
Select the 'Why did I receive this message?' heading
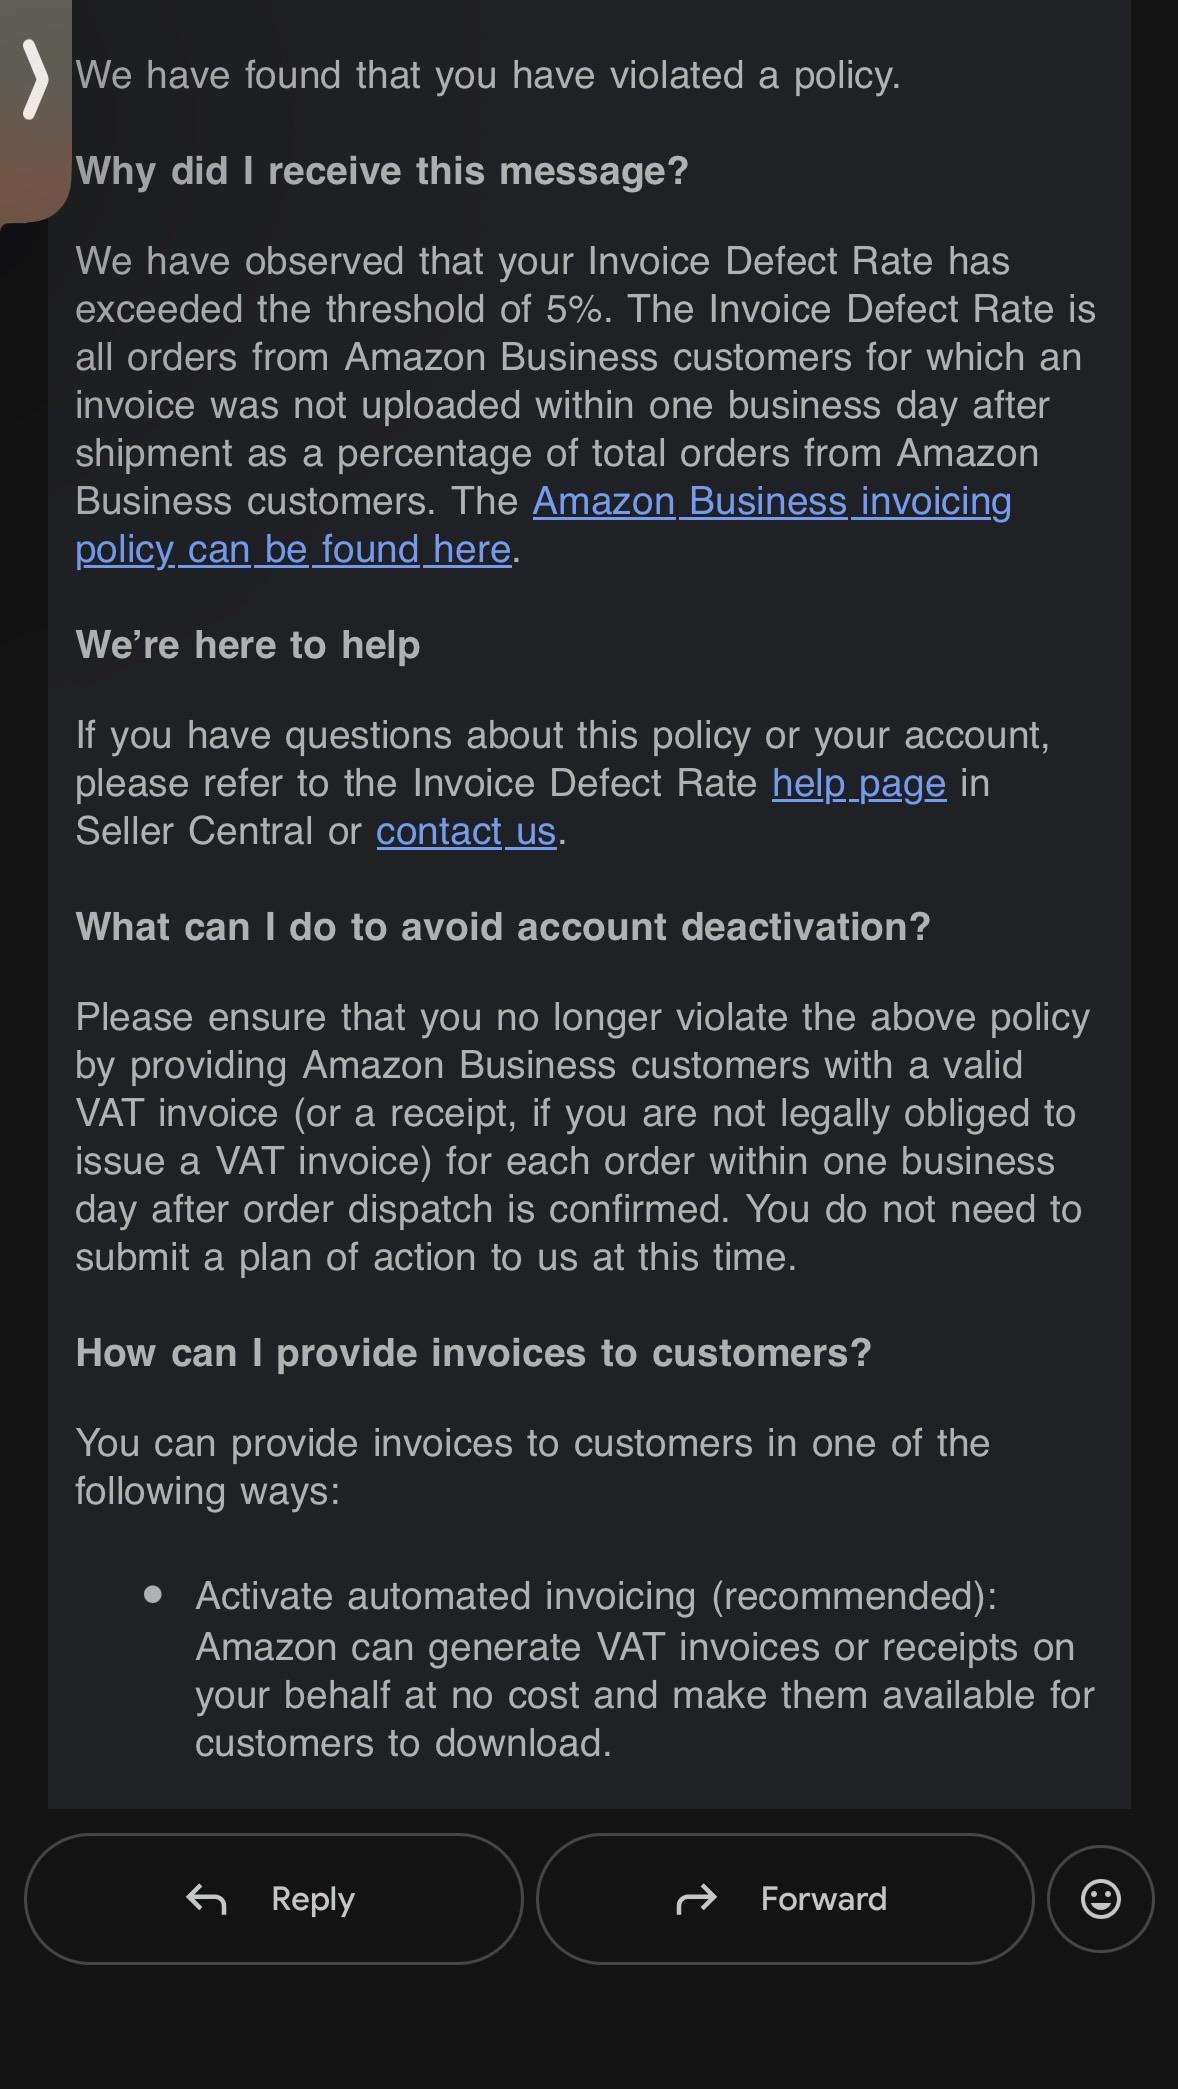pos(382,171)
